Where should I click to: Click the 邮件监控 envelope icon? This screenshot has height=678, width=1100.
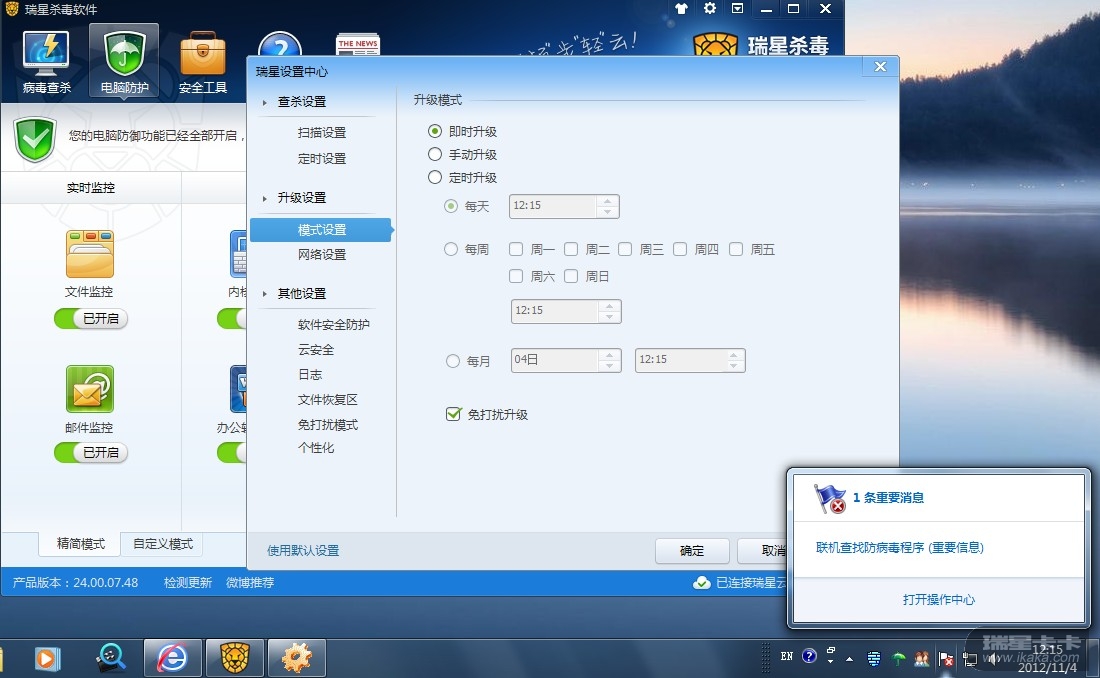pyautogui.click(x=90, y=389)
